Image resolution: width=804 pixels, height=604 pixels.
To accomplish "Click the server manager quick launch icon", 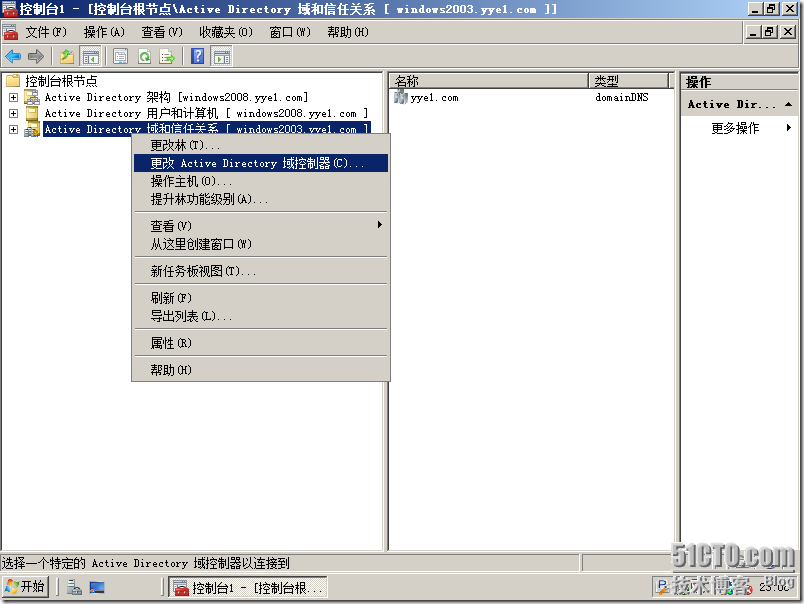I will [x=74, y=587].
